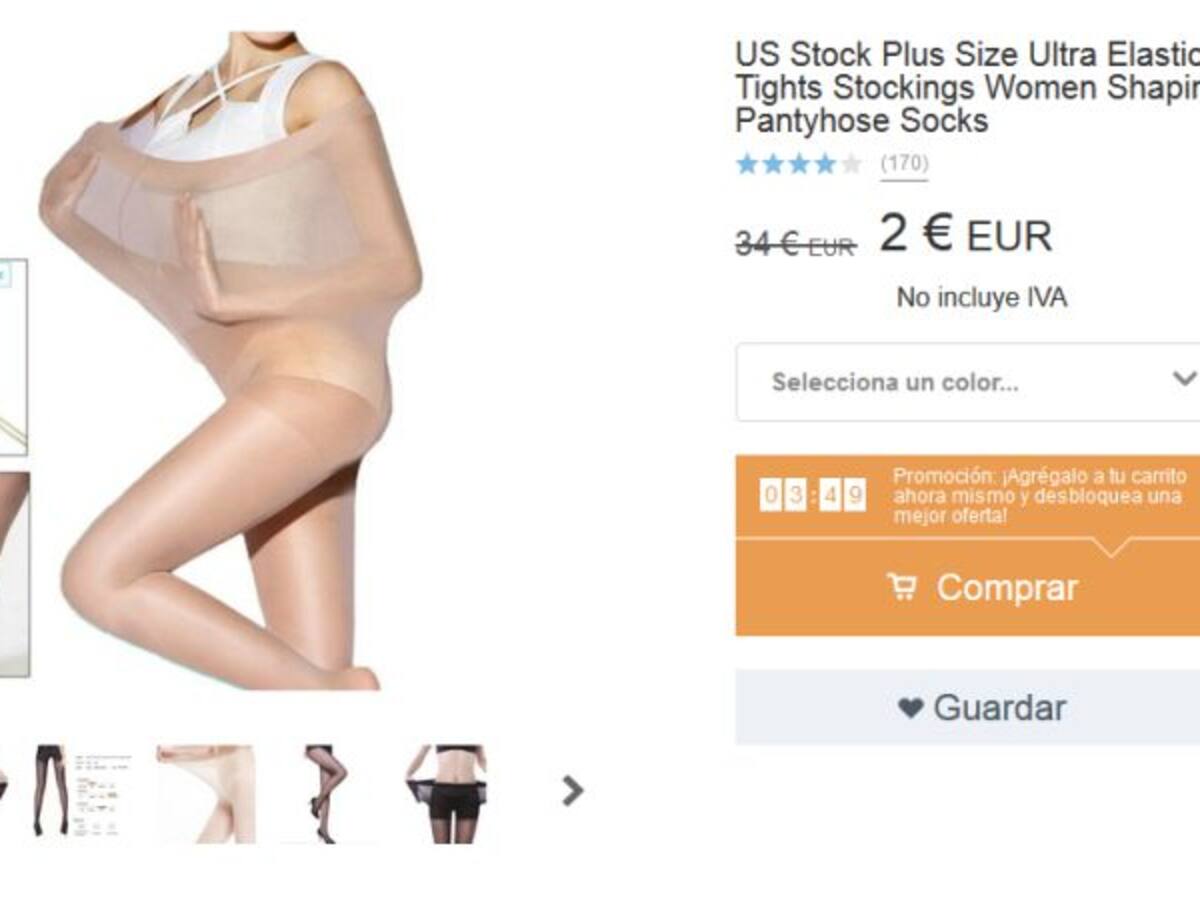Screen dimensions: 1200x900
Task: Select the black stretched waistband thumbnail
Action: coord(446,794)
